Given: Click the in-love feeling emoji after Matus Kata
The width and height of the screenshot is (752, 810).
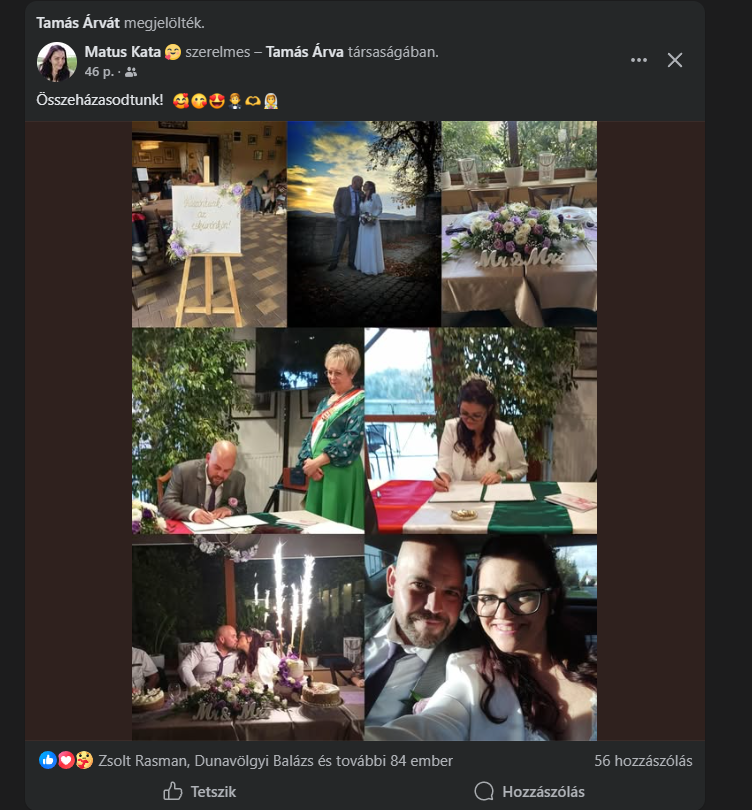Looking at the screenshot, I should pyautogui.click(x=172, y=52).
